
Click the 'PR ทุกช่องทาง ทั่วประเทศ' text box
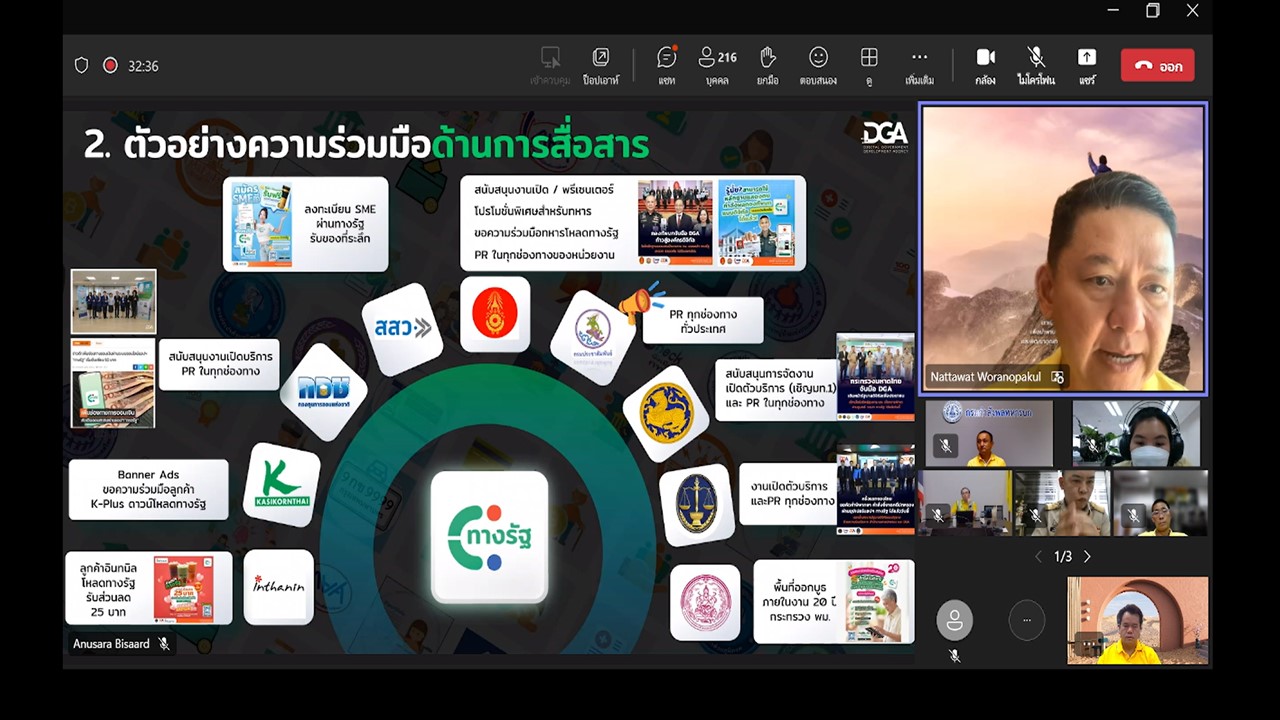(703, 321)
